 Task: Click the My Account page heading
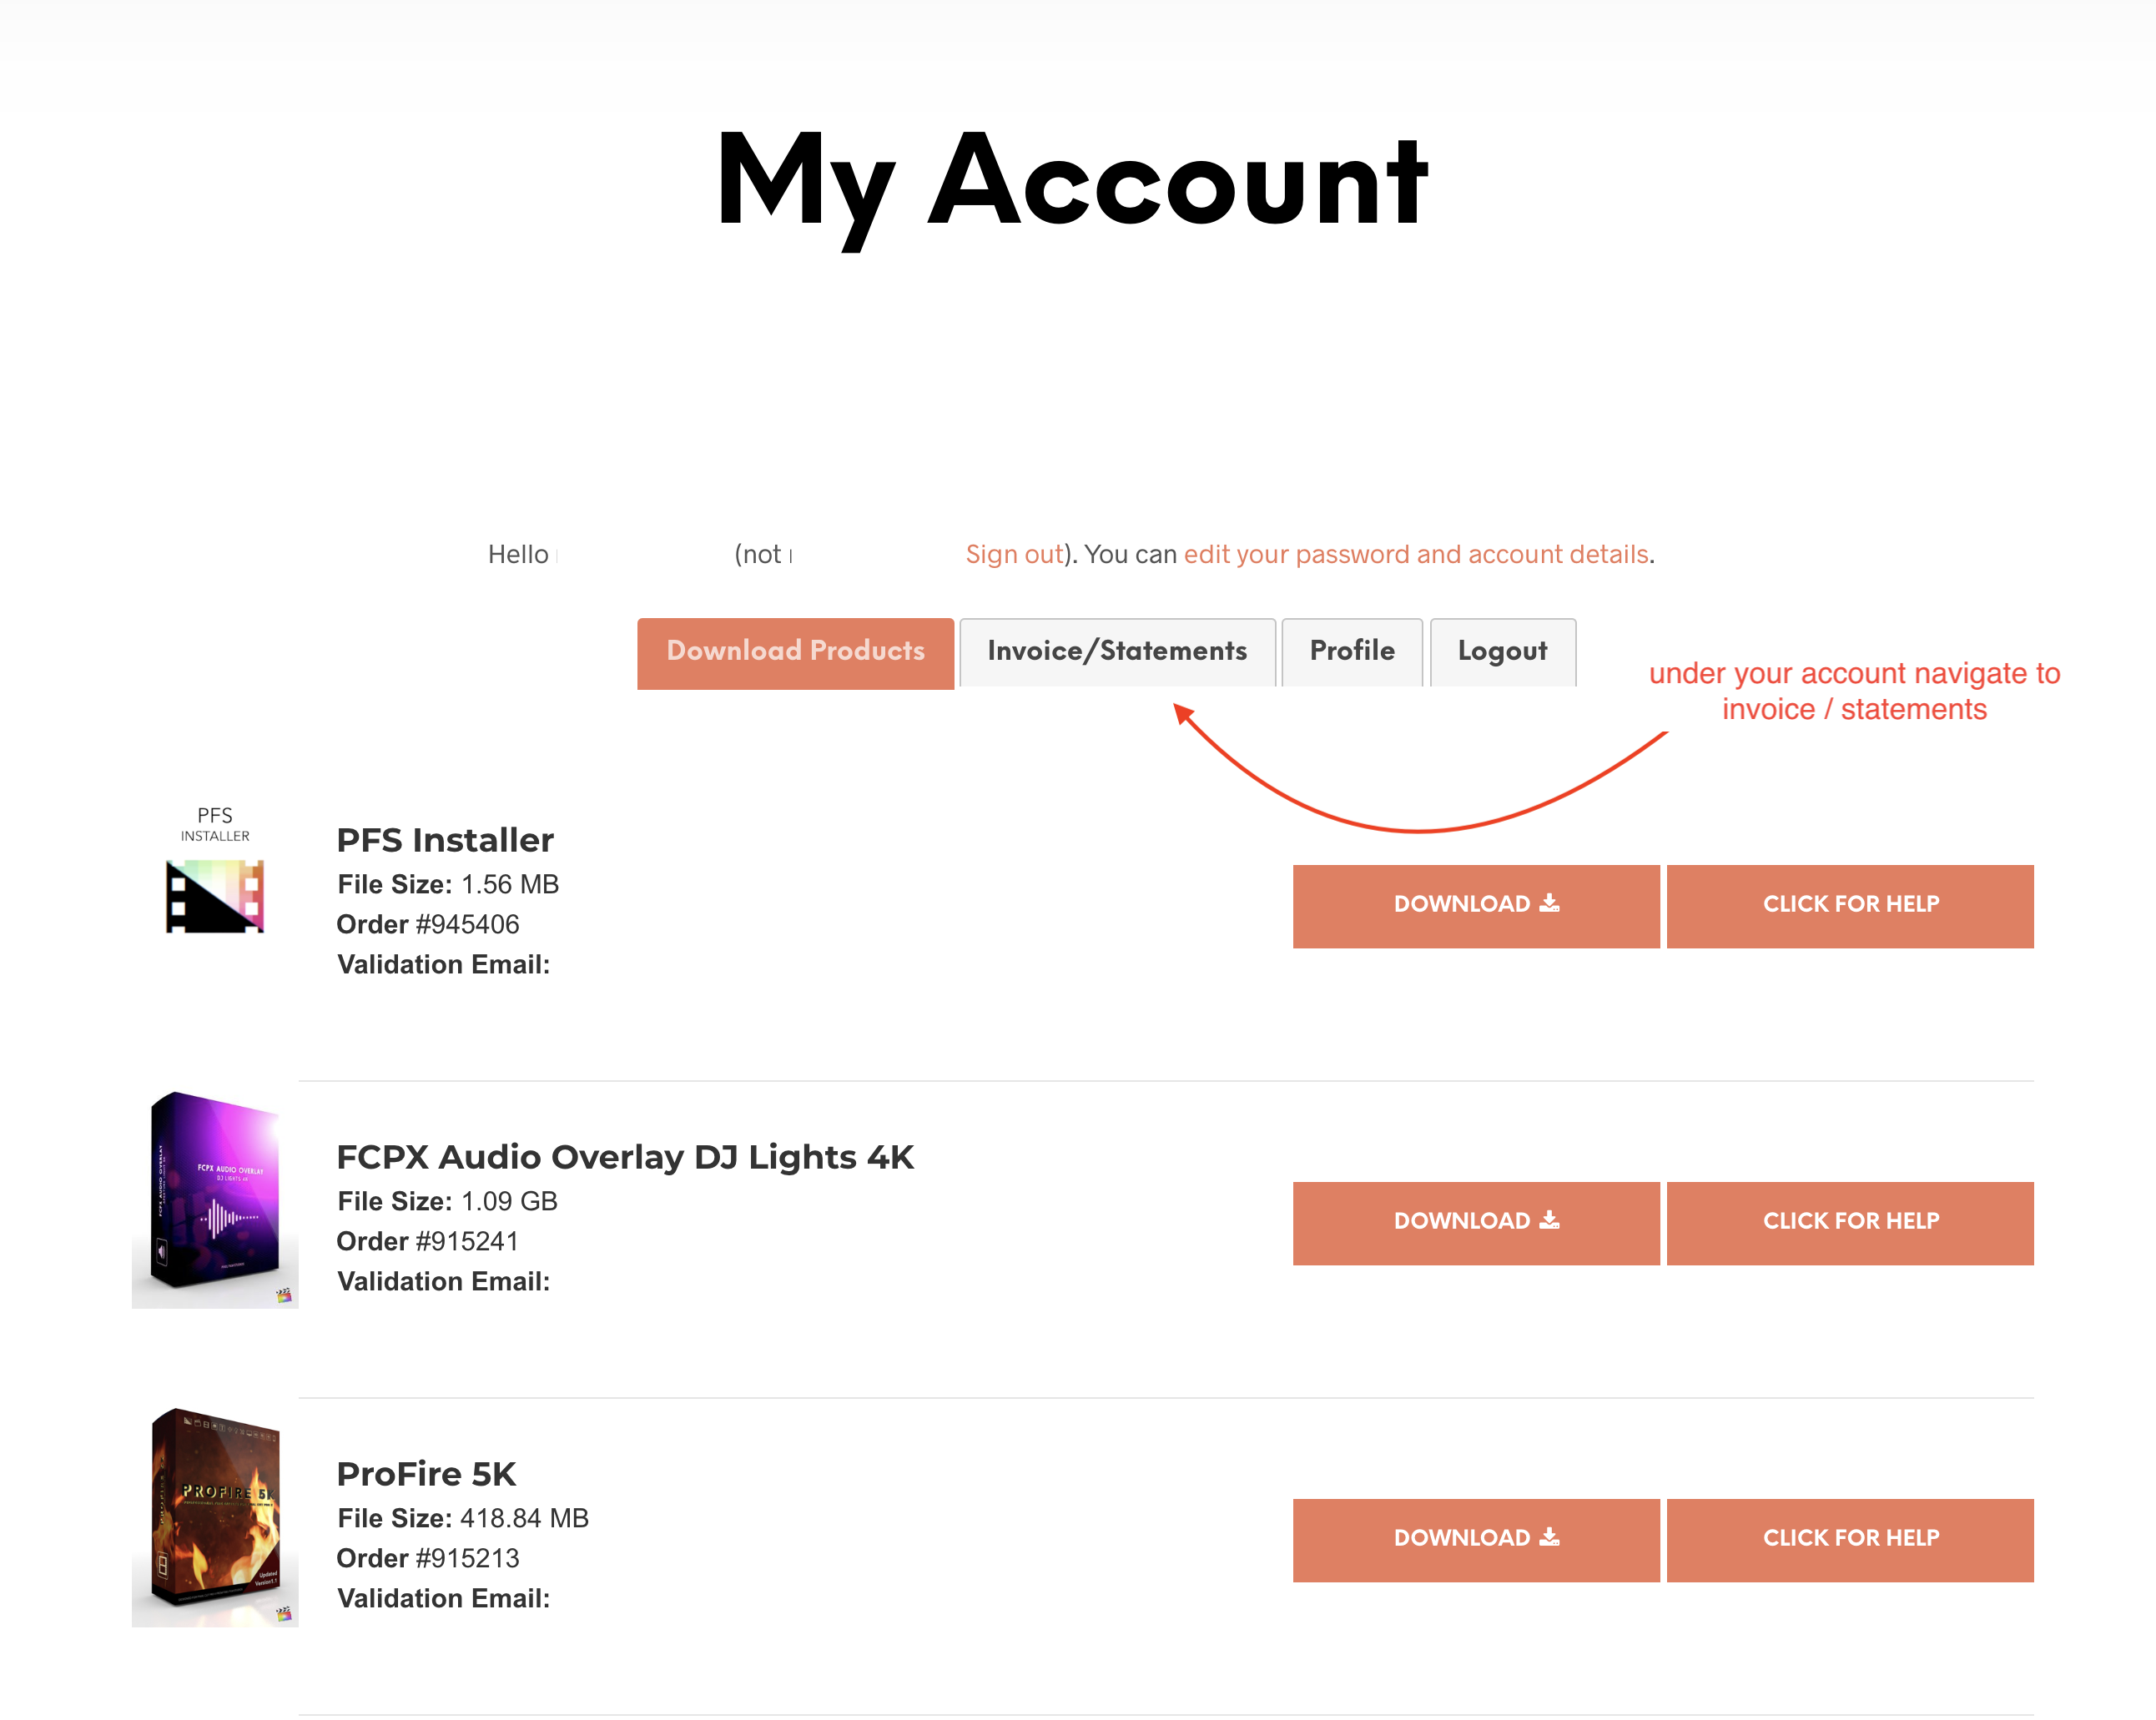1073,186
